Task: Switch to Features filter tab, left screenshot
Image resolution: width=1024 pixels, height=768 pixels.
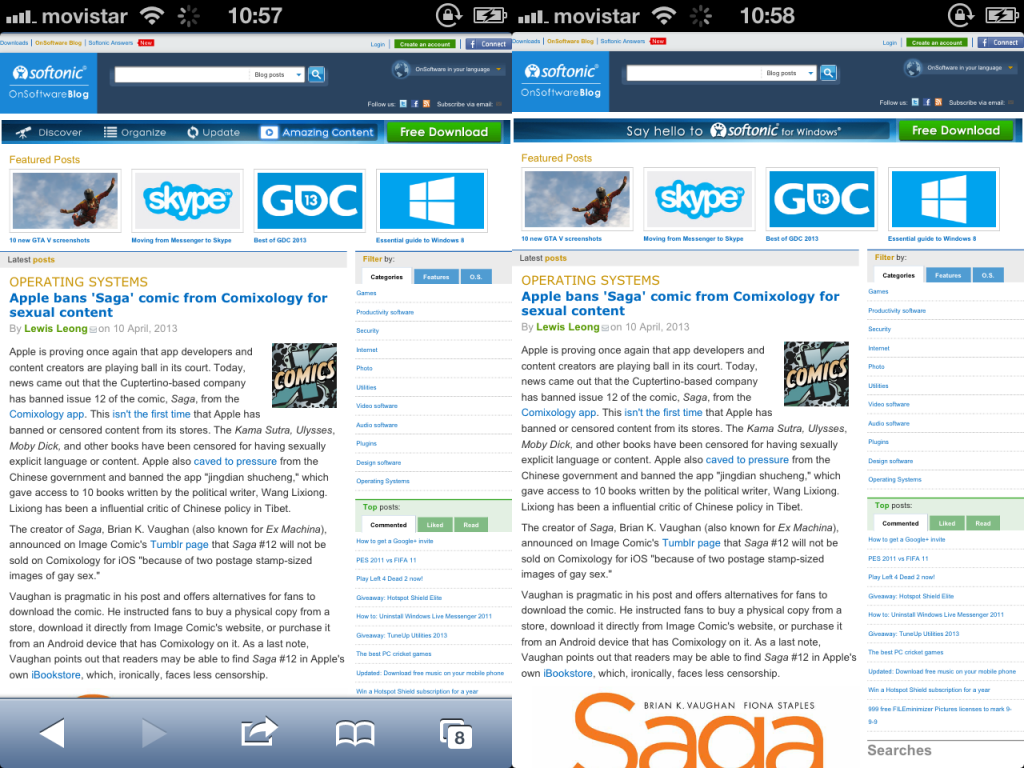Action: pyautogui.click(x=436, y=277)
